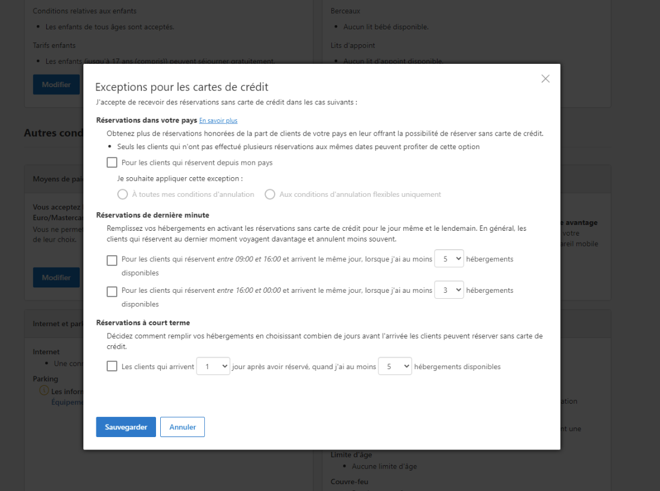
Task: Close the credit card exceptions dialog
Action: [545, 79]
